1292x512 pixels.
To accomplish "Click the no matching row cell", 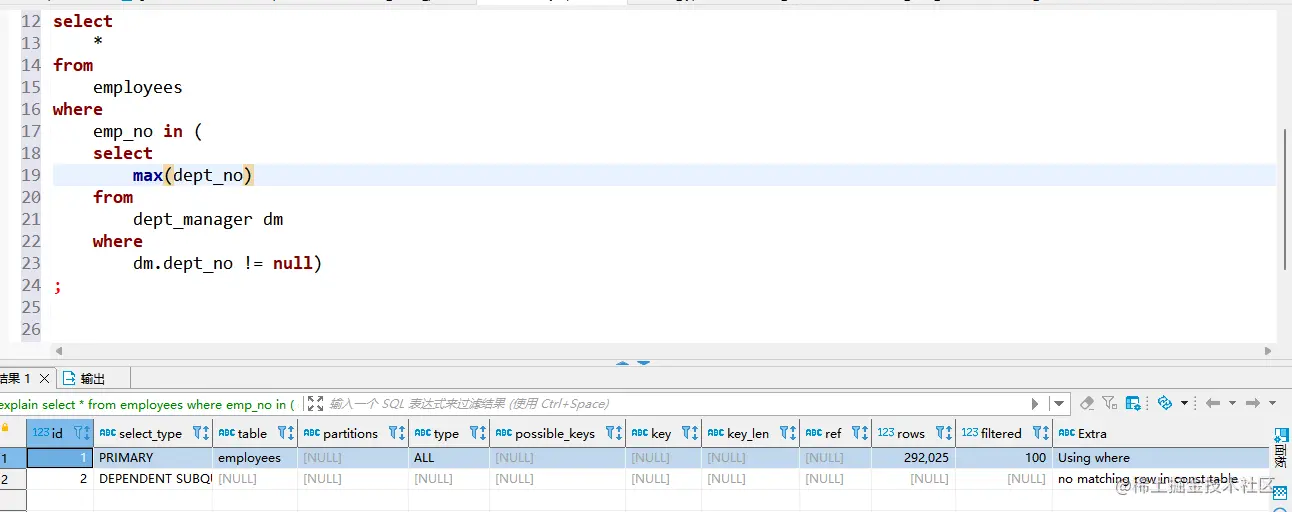I will (x=1159, y=479).
